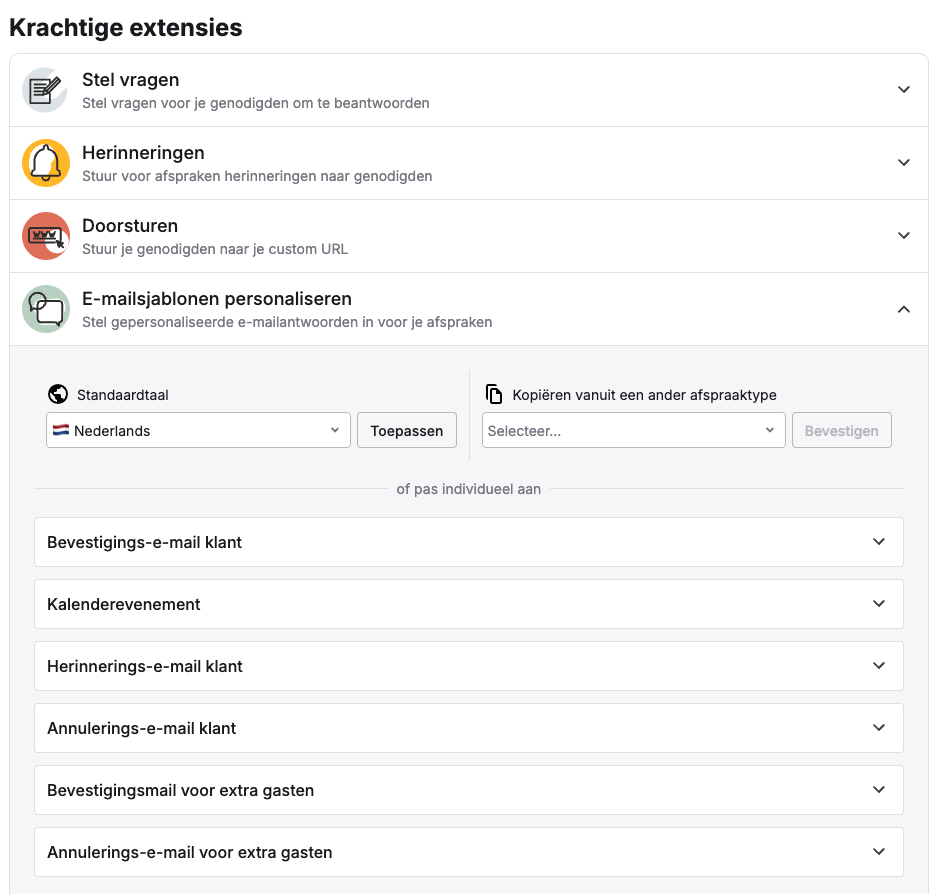This screenshot has width=939, height=894.
Task: Click the E-mailsjablonen speech bubbles icon
Action: pyautogui.click(x=46, y=309)
